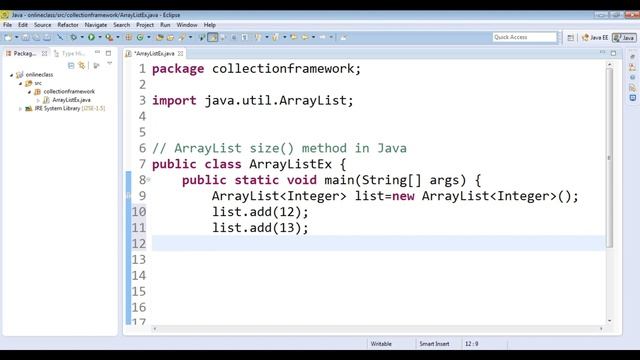Click the Open Perspective icon
Screen dimensions: 640x360
571,38
